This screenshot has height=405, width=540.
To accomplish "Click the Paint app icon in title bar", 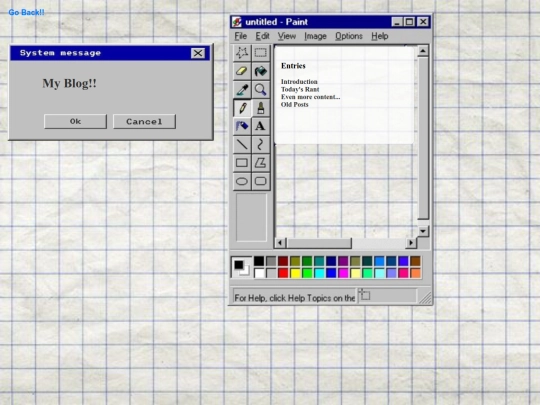I will tap(237, 22).
